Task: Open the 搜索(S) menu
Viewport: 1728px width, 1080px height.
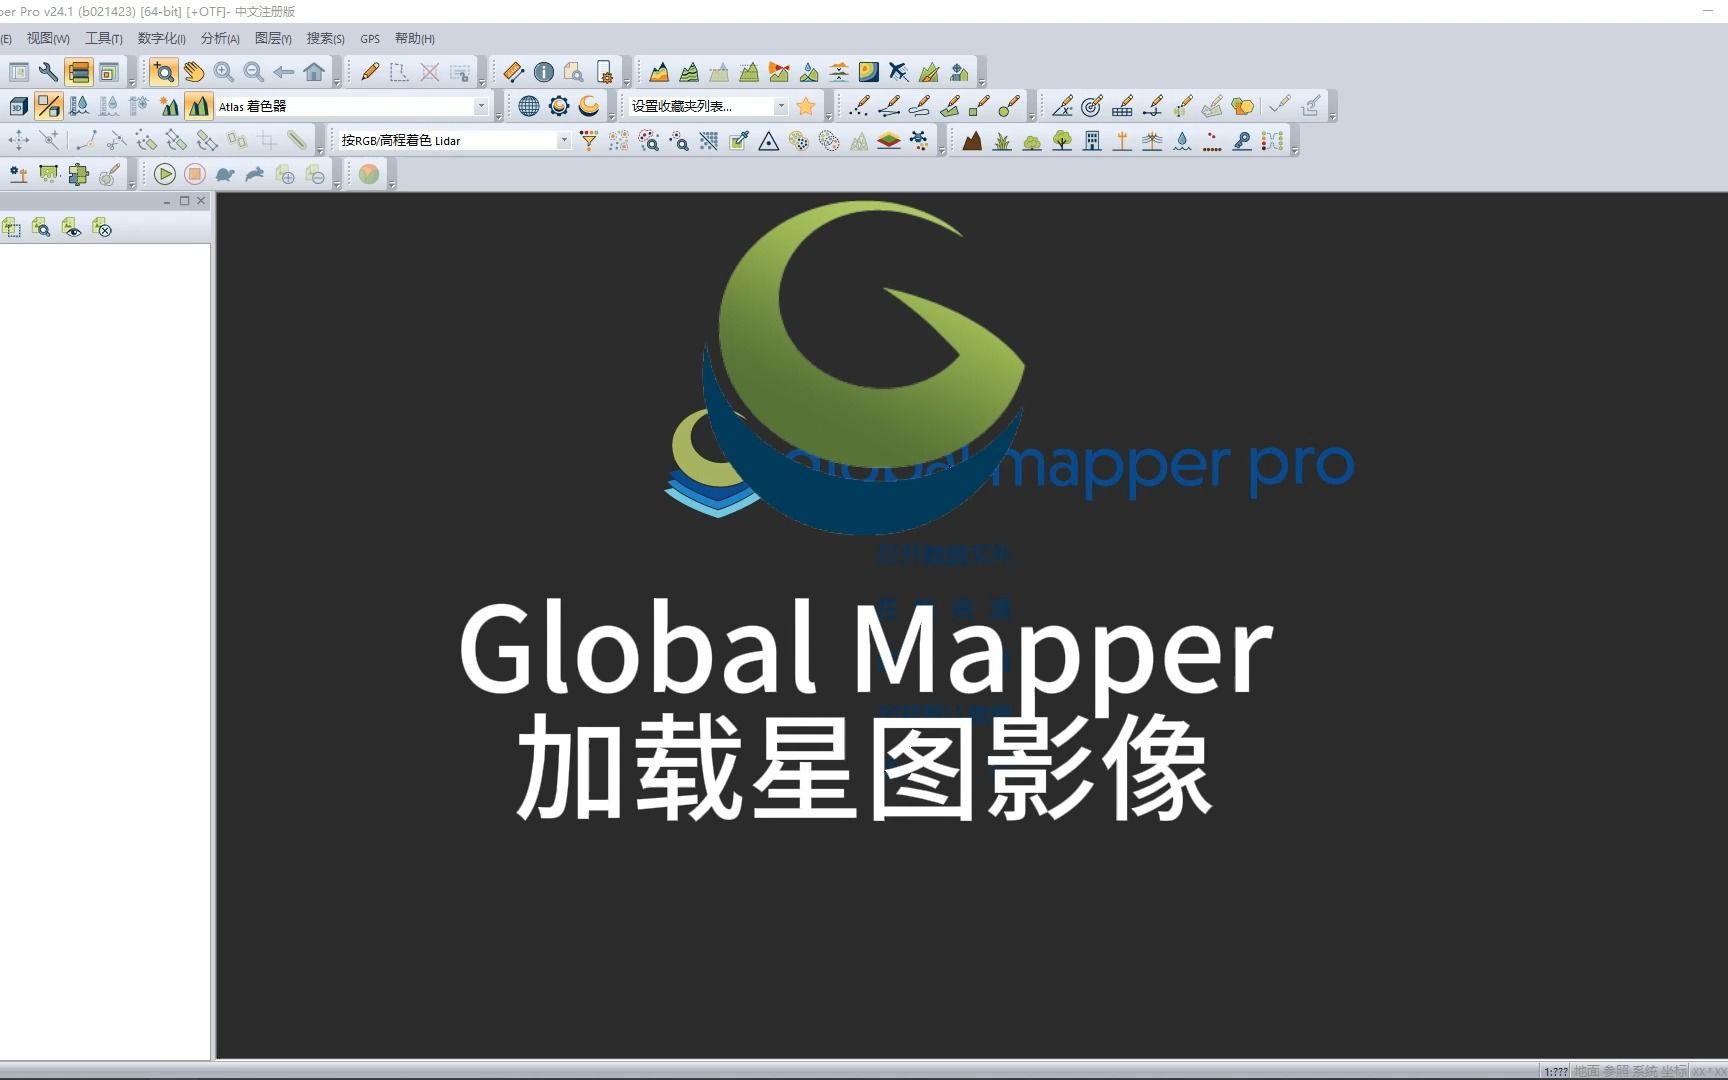Action: 325,38
